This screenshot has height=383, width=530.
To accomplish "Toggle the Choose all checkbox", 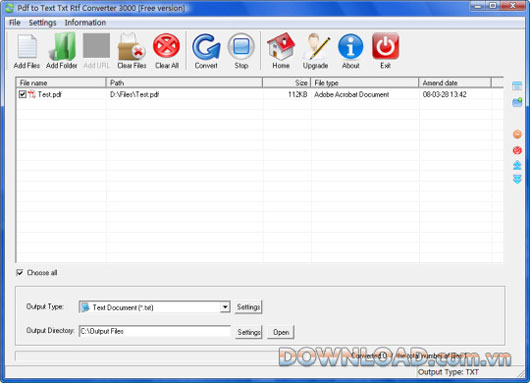I will click(x=20, y=272).
